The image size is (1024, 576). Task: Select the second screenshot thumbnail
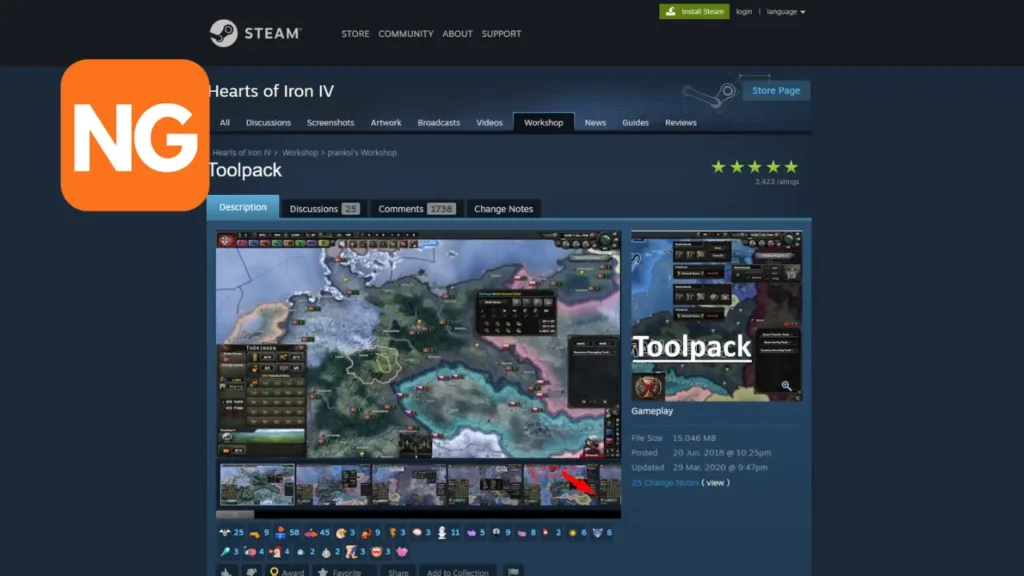coord(333,485)
